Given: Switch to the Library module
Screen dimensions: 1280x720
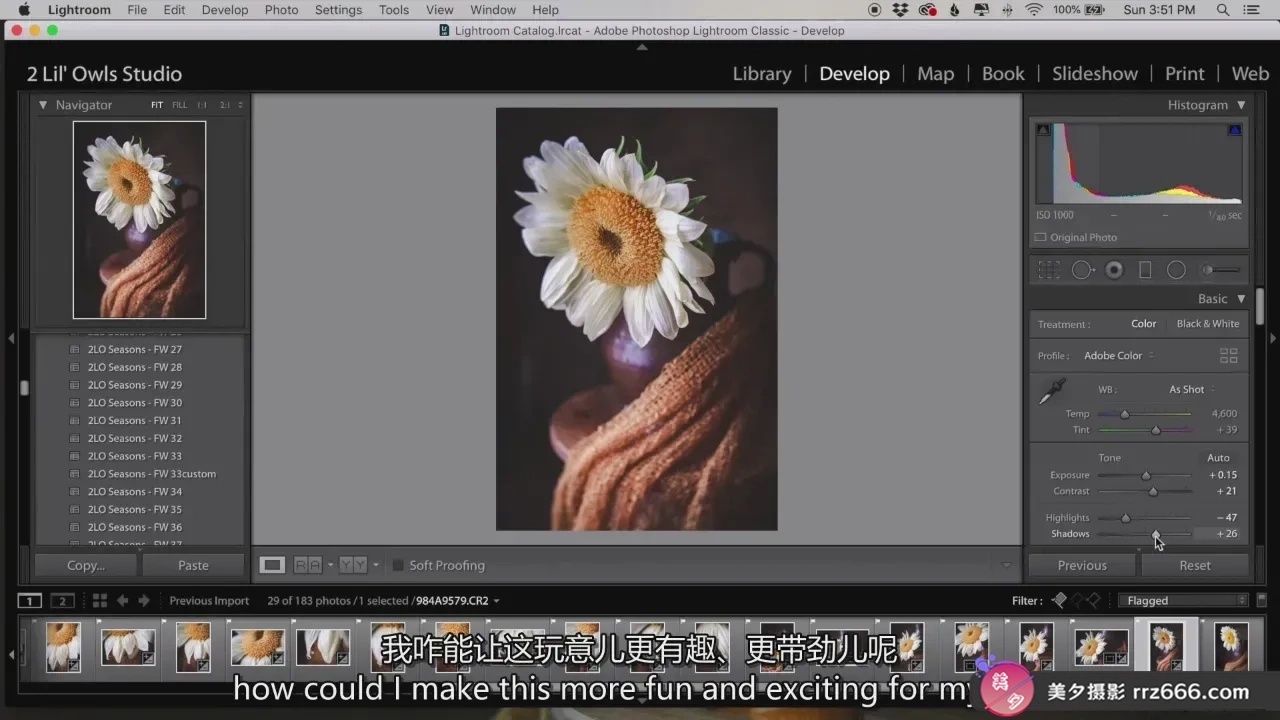Looking at the screenshot, I should (762, 74).
